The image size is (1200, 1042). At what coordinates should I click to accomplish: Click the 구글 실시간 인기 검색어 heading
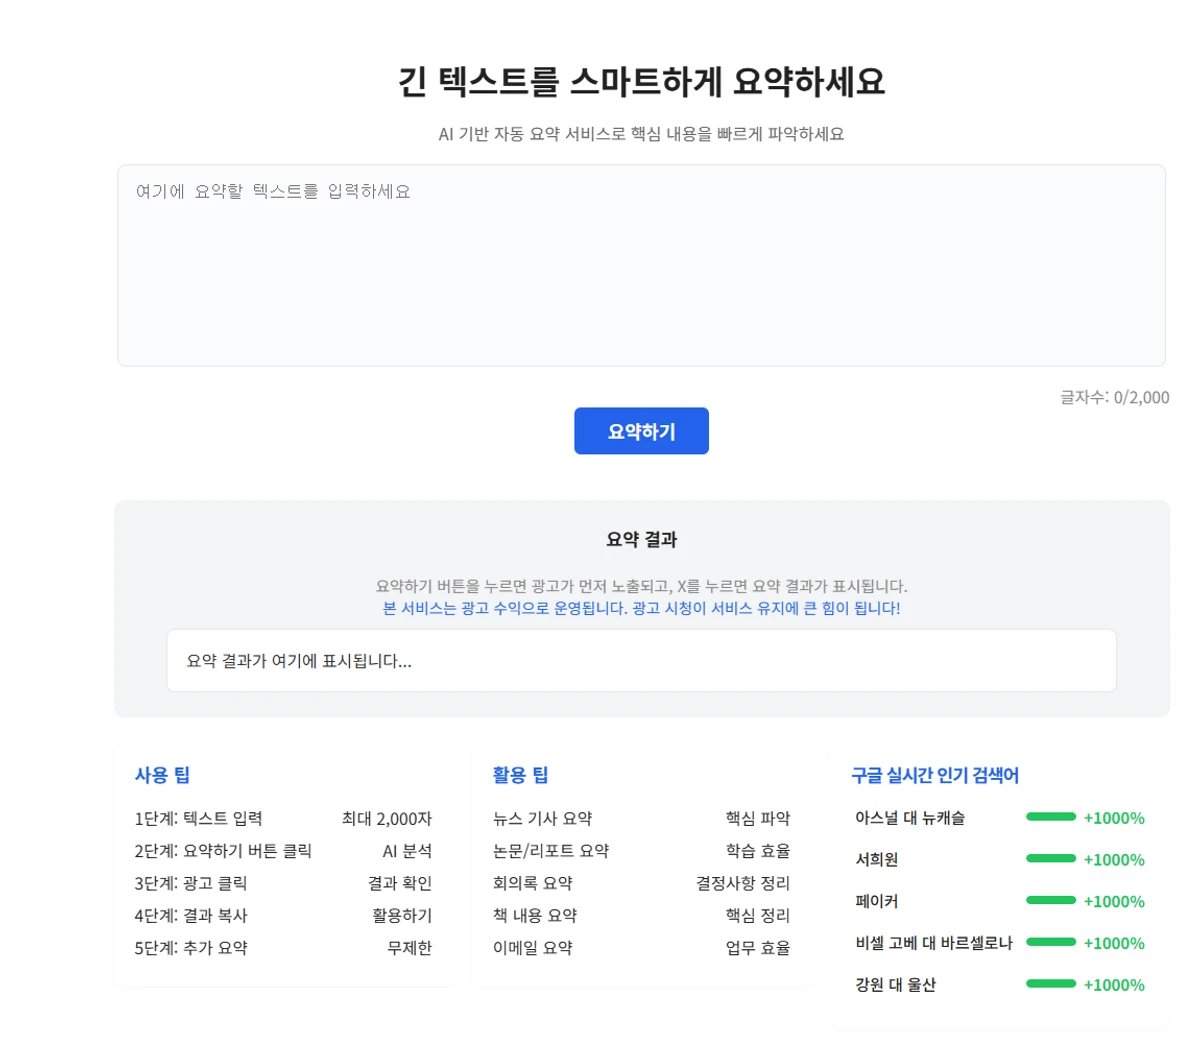[935, 775]
